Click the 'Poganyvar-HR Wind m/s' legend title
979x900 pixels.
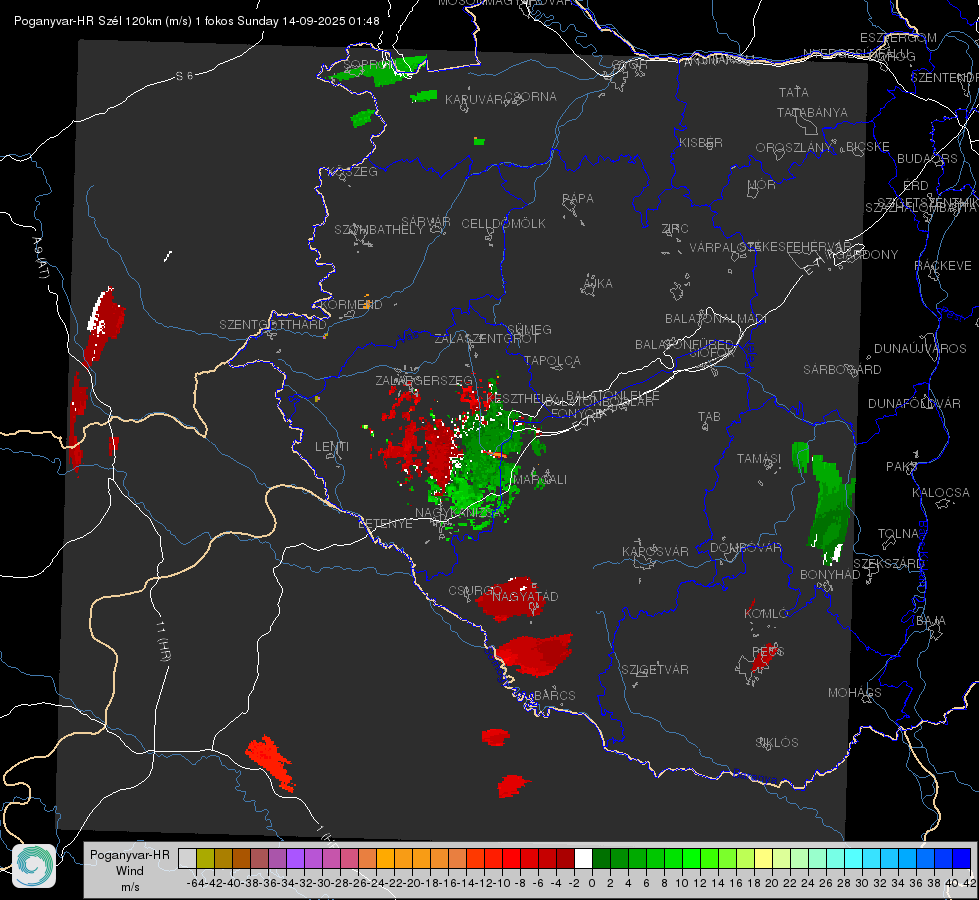pyautogui.click(x=130, y=871)
